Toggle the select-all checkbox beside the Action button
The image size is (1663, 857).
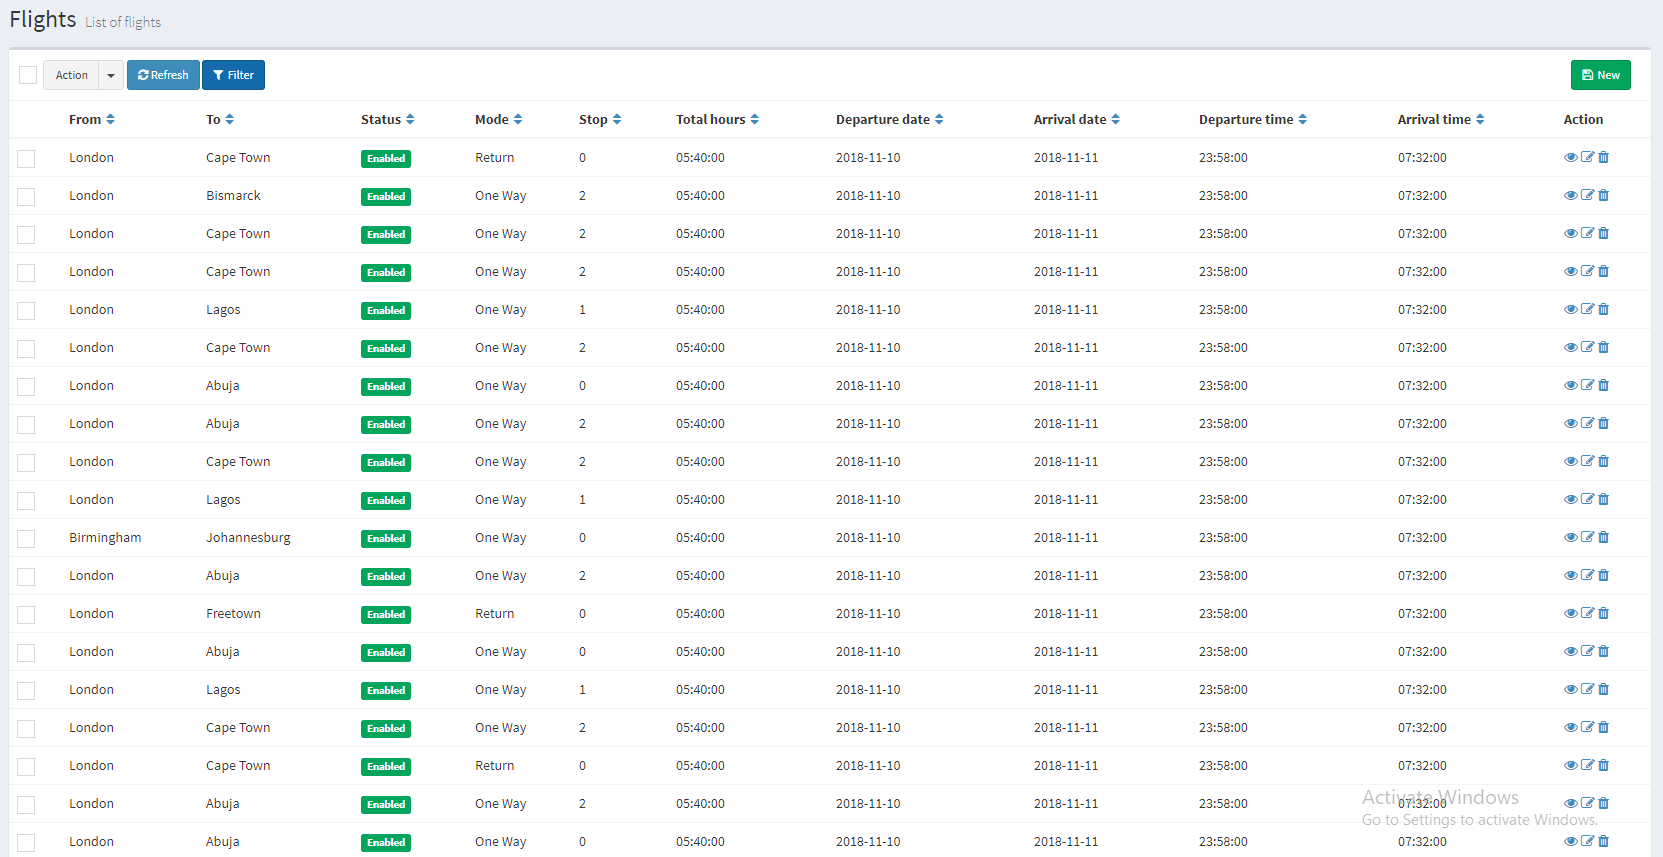click(x=28, y=75)
